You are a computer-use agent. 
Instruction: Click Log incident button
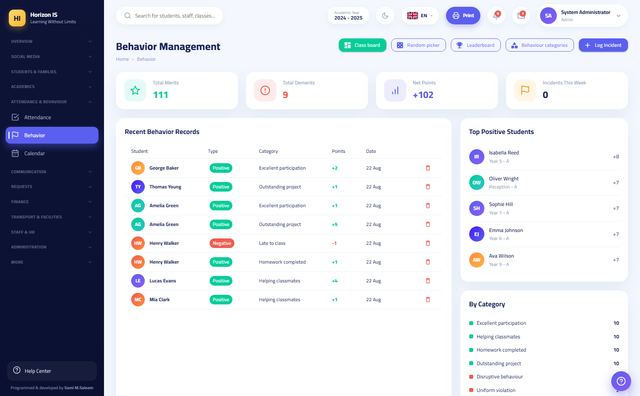603,45
